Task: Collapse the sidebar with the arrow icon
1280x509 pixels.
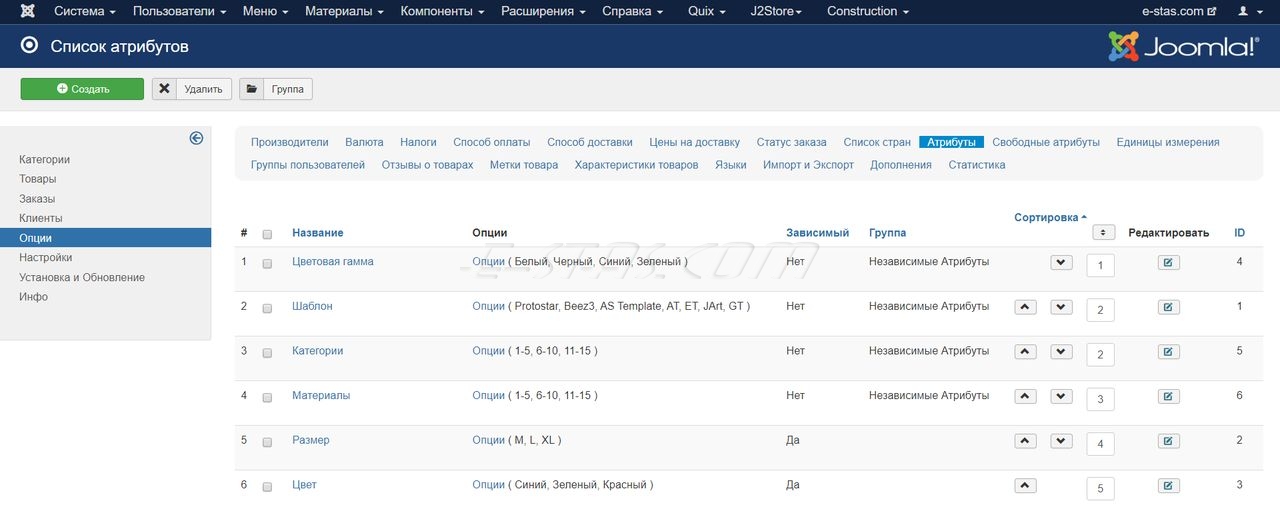Action: click(x=196, y=138)
